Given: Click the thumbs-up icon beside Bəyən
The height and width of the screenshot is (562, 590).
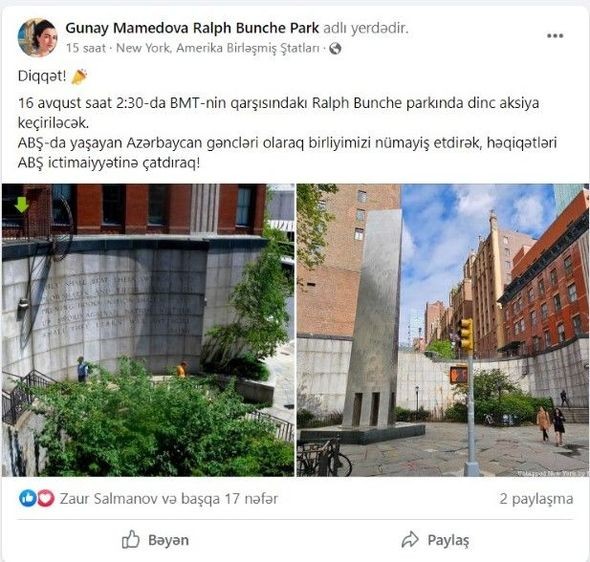Looking at the screenshot, I should 131,539.
